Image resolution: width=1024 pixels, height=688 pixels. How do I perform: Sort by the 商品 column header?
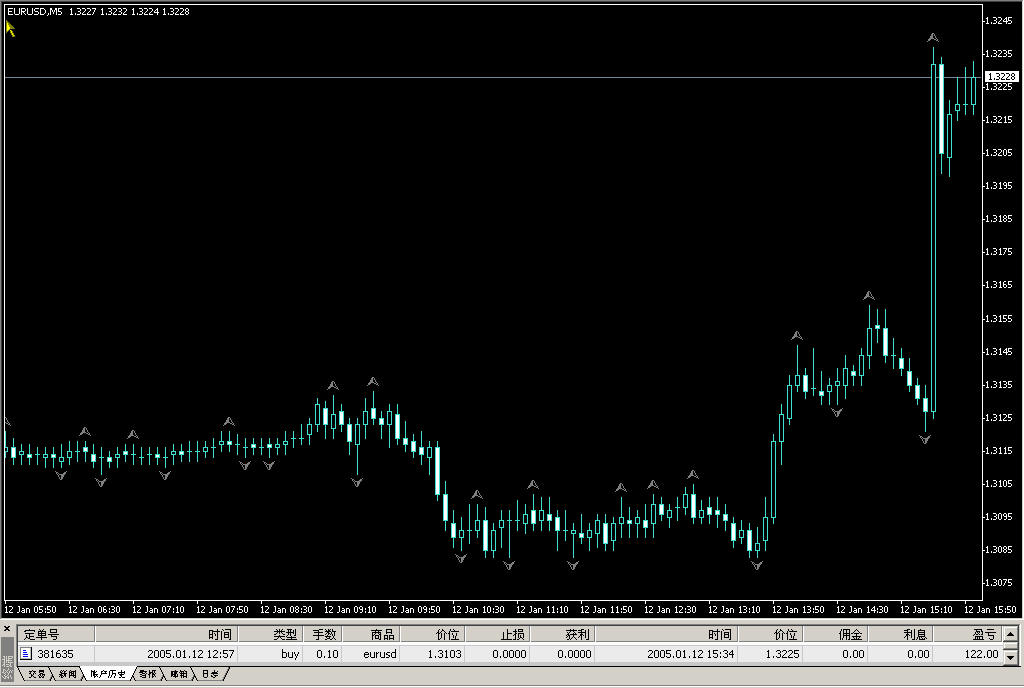coord(372,634)
